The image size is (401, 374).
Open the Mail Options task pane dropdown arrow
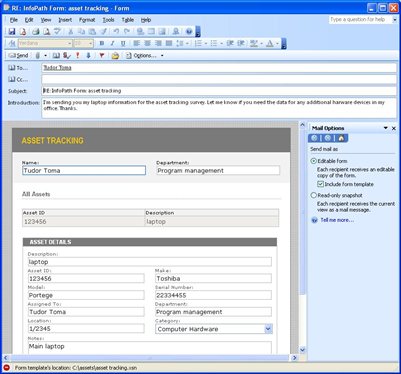click(386, 128)
